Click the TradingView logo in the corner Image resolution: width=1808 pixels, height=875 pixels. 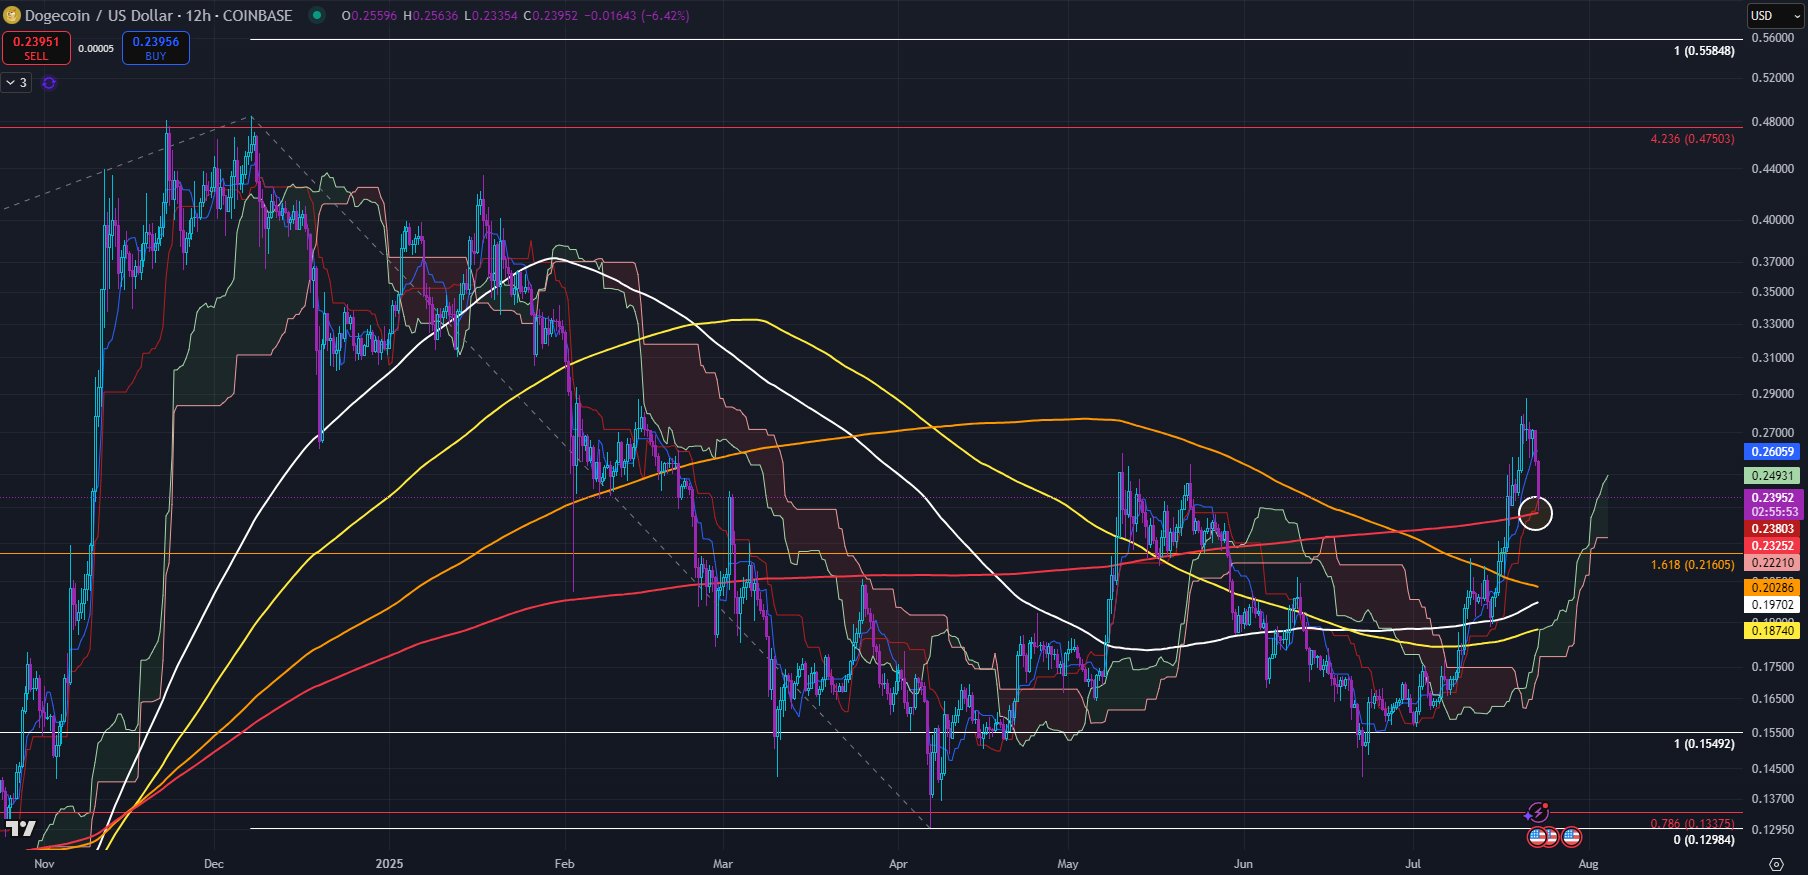click(20, 828)
